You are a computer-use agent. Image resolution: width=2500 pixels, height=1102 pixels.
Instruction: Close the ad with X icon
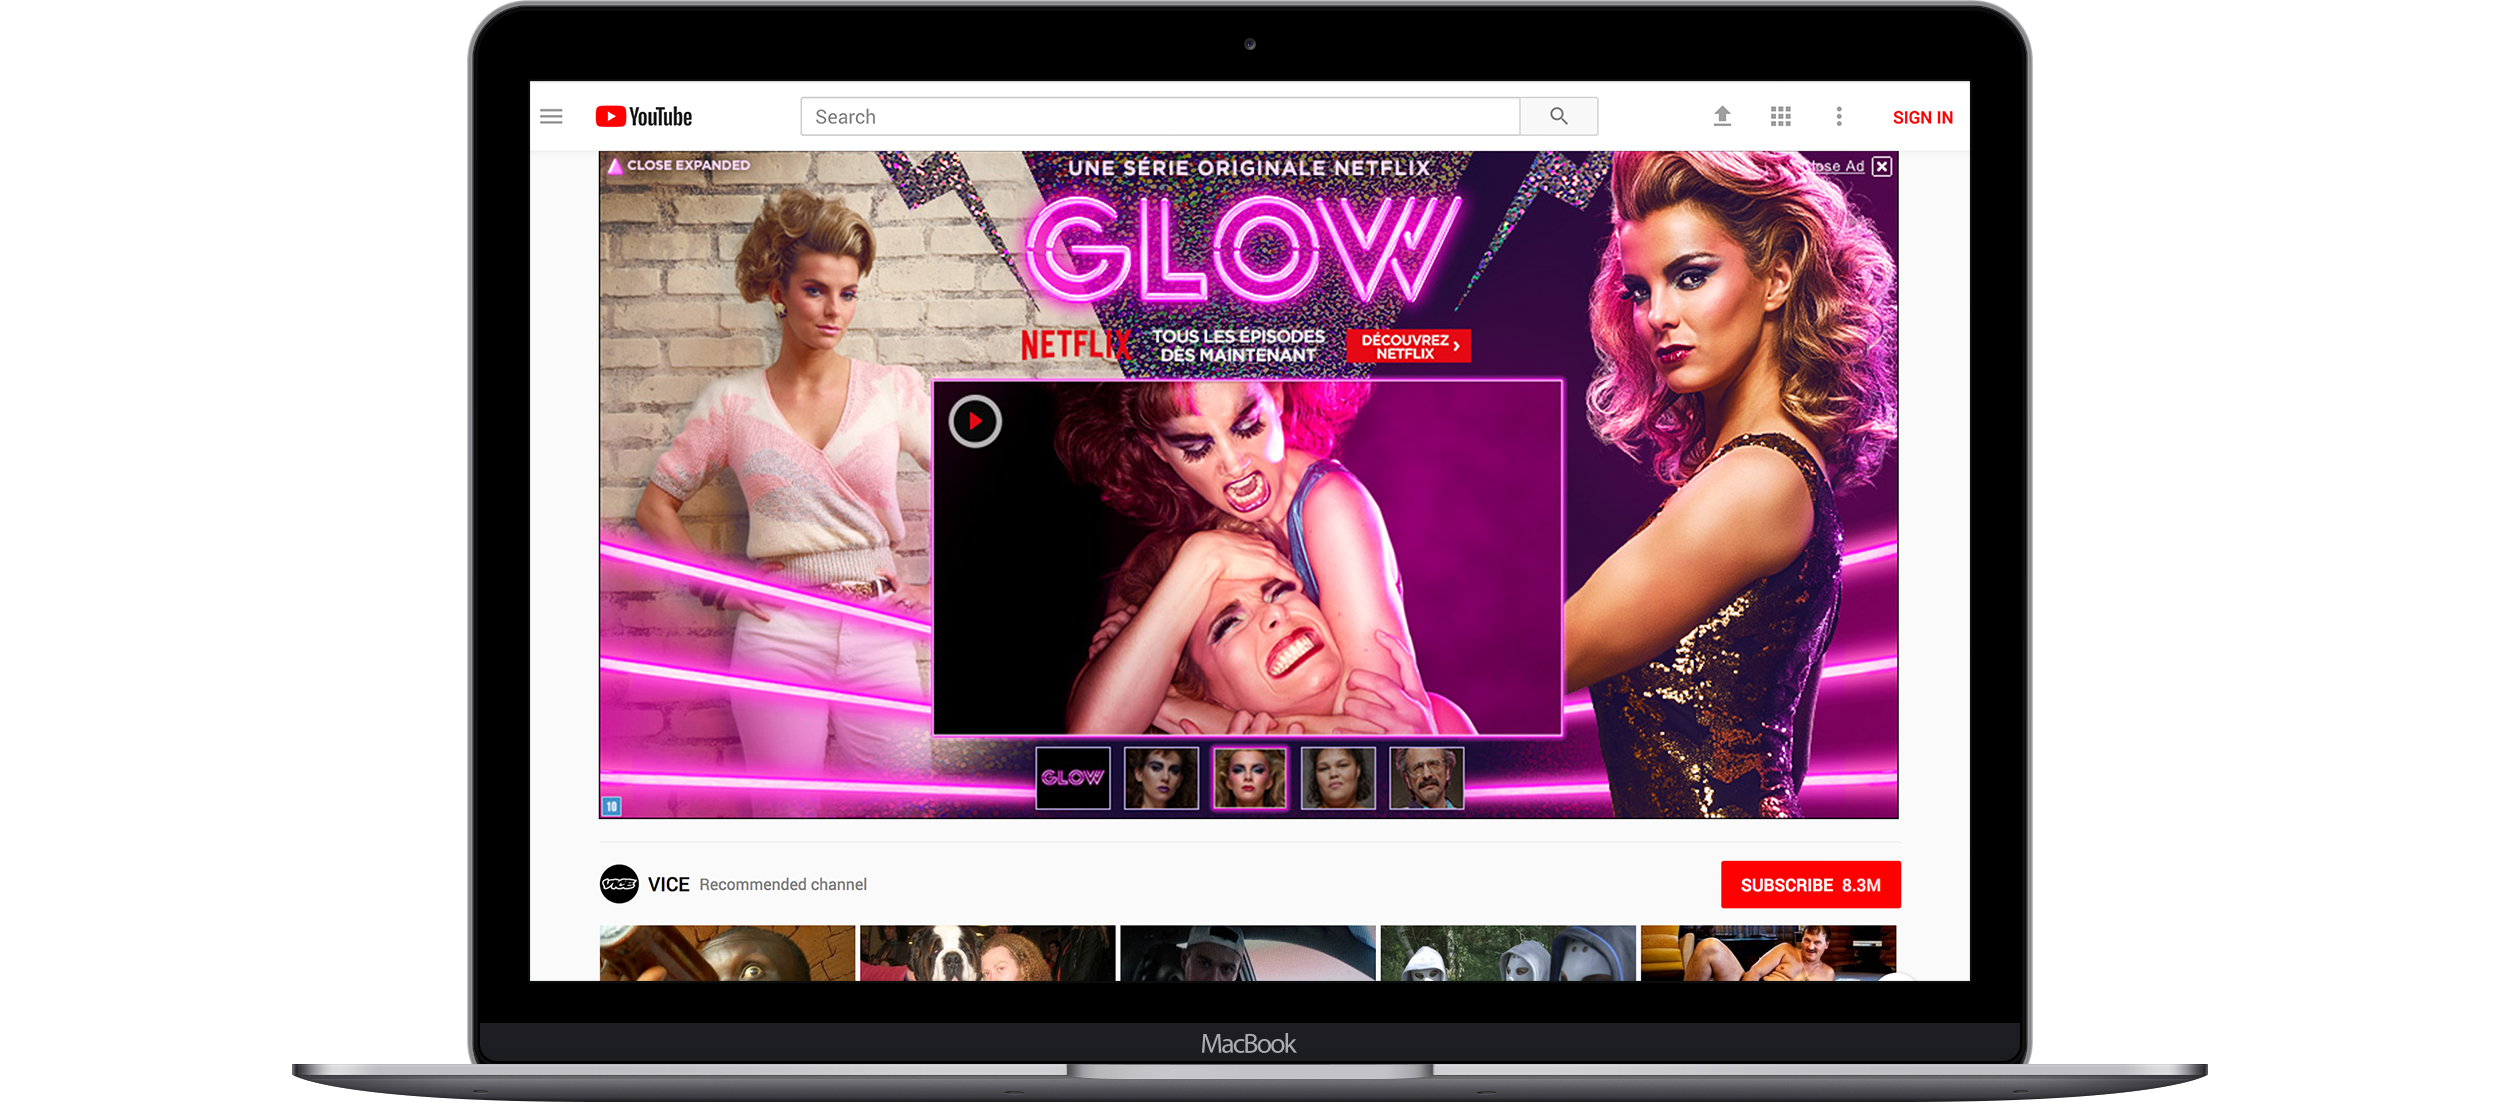[1882, 167]
